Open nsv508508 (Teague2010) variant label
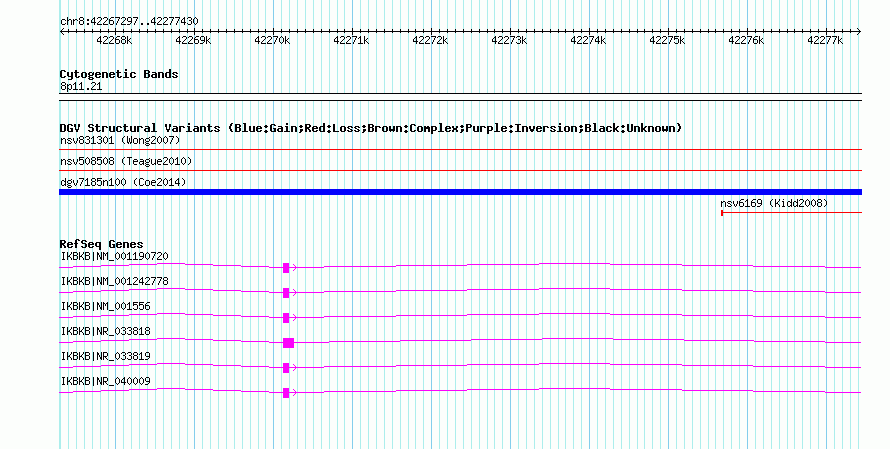Screen dimensions: 890x449 (126, 161)
